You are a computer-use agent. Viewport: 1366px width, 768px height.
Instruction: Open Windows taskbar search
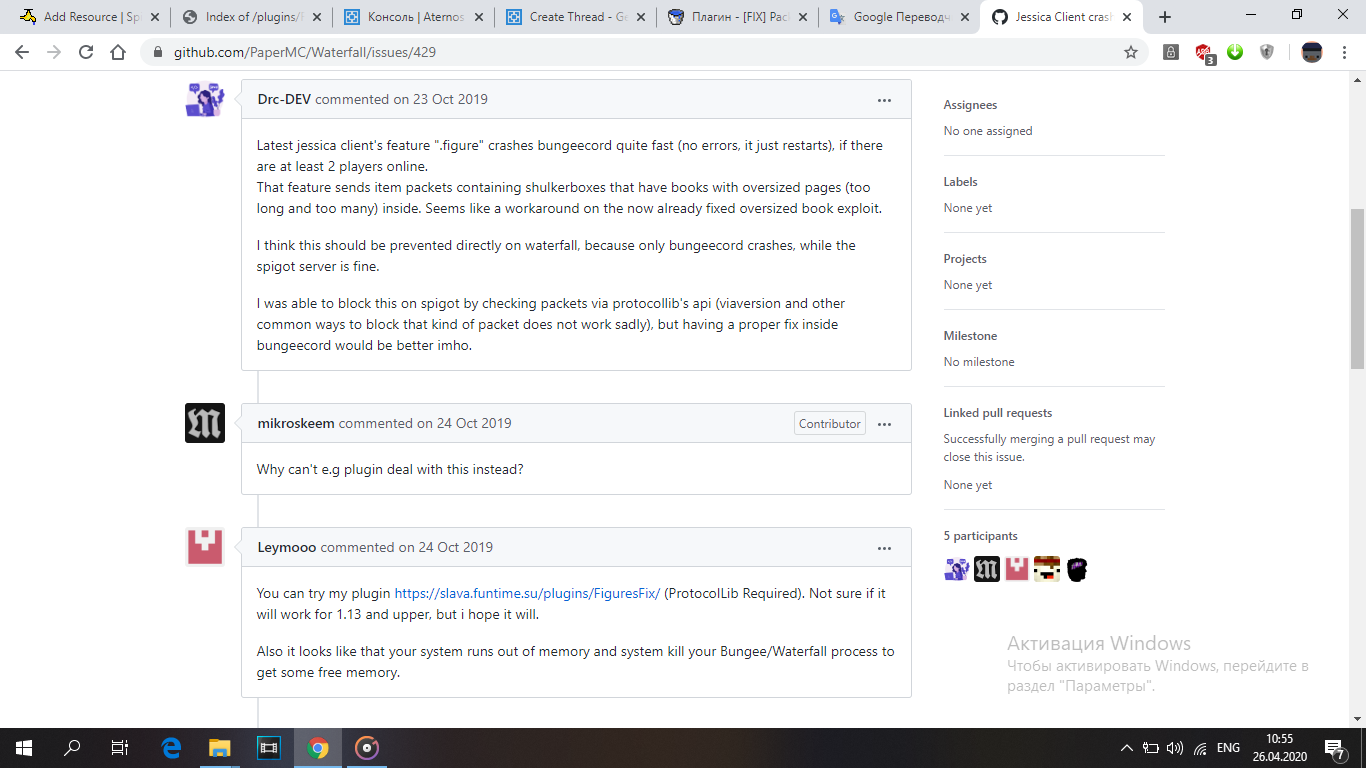(72, 747)
